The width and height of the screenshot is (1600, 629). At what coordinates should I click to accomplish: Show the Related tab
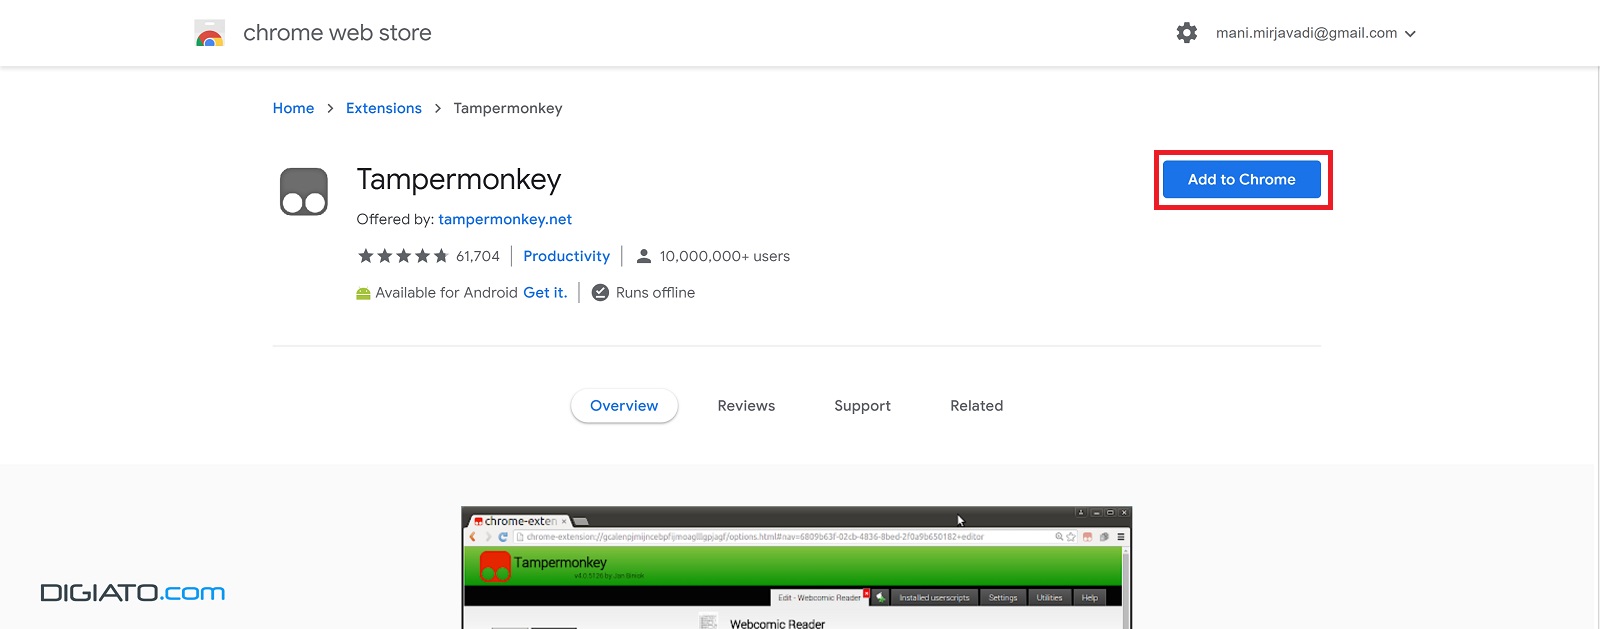[977, 406]
